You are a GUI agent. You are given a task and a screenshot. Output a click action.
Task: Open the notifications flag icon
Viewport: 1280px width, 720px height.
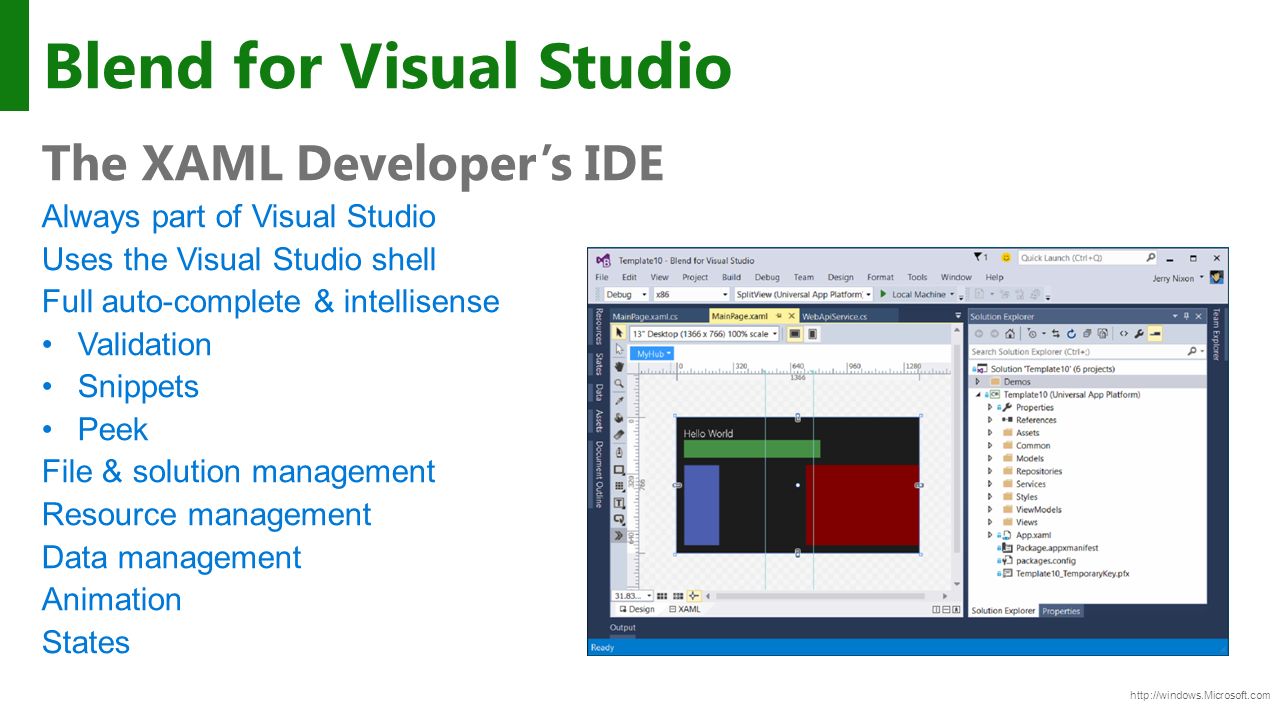(x=979, y=258)
